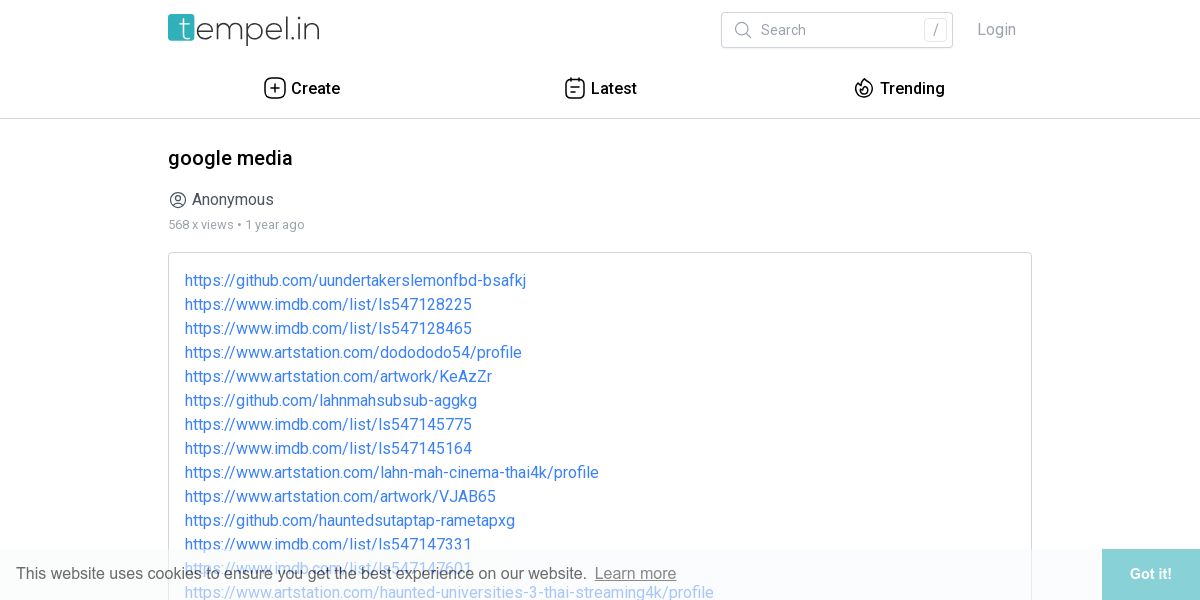Viewport: 1200px width, 600px height.
Task: Open artstation artwork VJAB65 link
Action: tap(340, 497)
